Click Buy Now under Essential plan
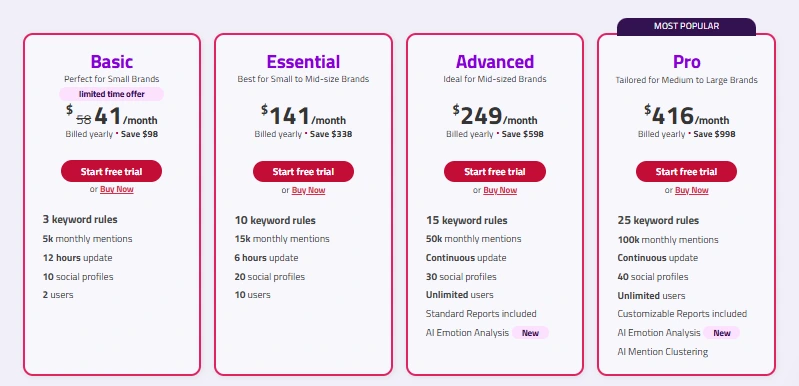Screen dimensions: 799x386 point(308,190)
